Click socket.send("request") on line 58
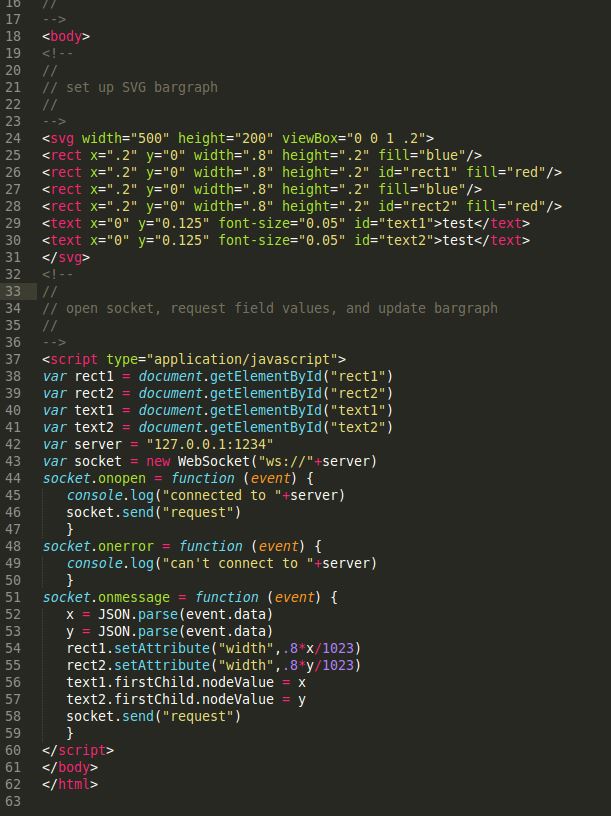Image resolution: width=611 pixels, height=816 pixels. (154, 717)
